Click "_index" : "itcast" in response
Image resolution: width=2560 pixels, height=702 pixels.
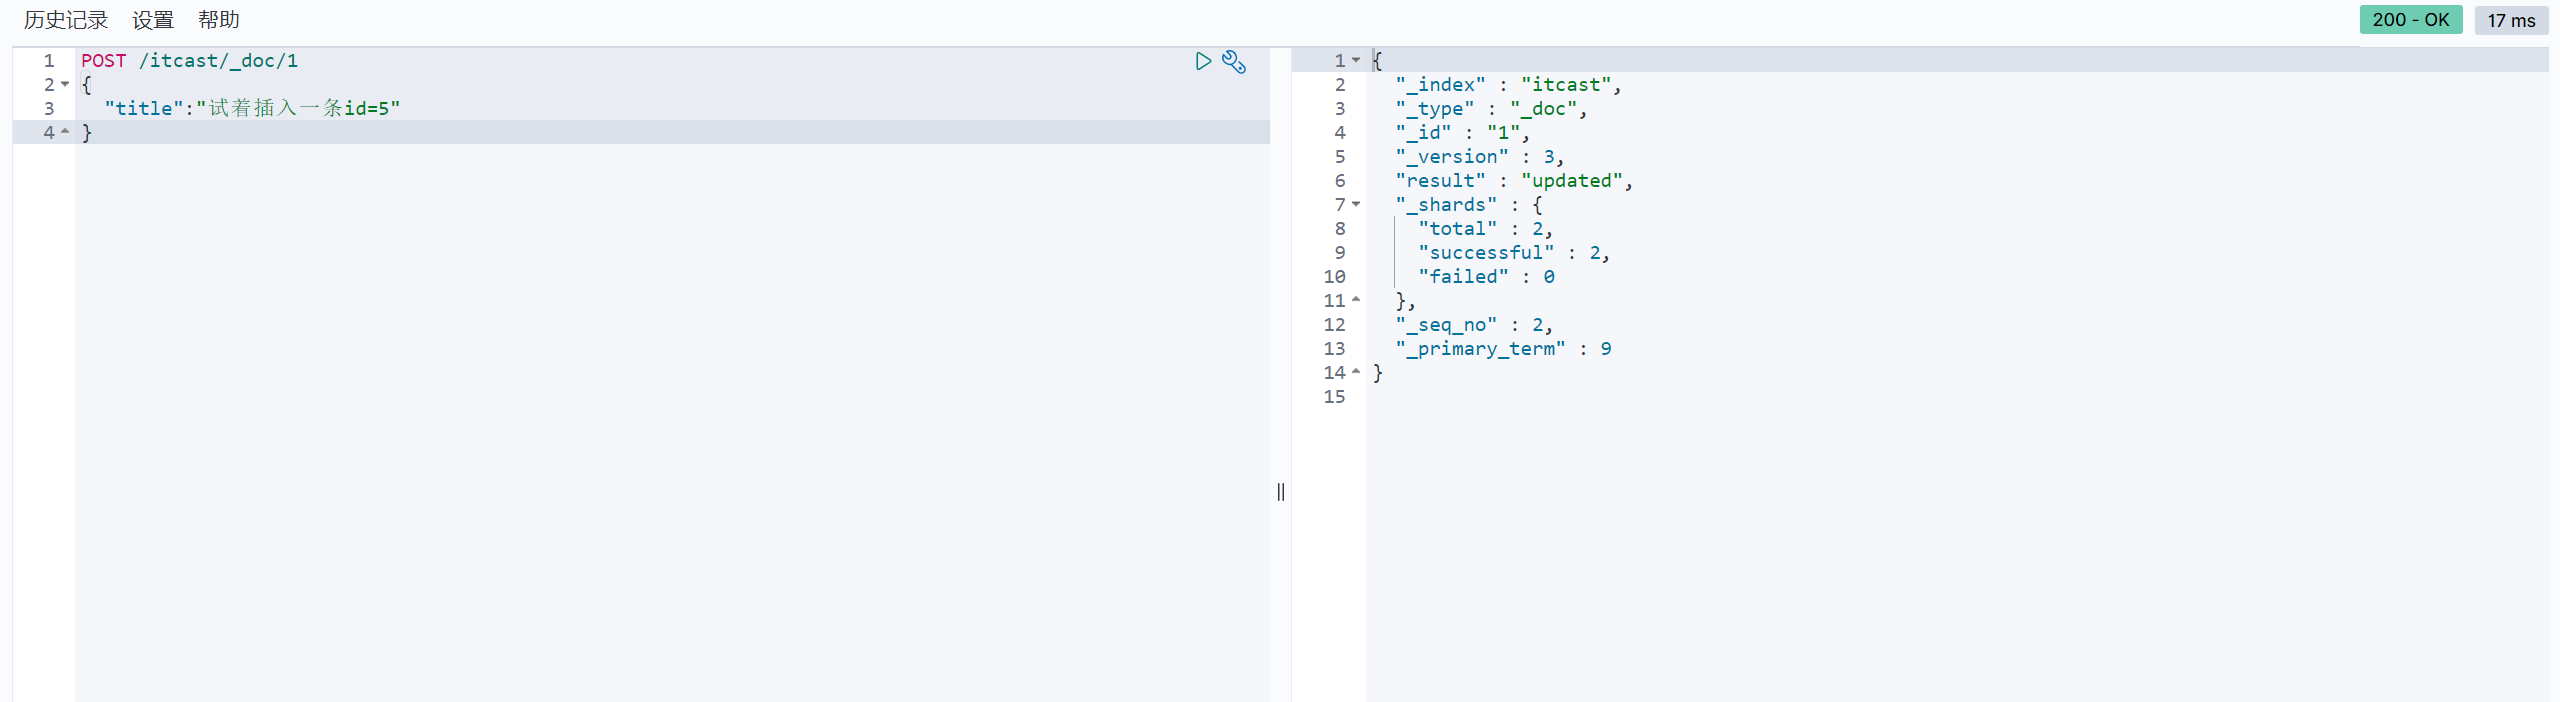click(1508, 85)
